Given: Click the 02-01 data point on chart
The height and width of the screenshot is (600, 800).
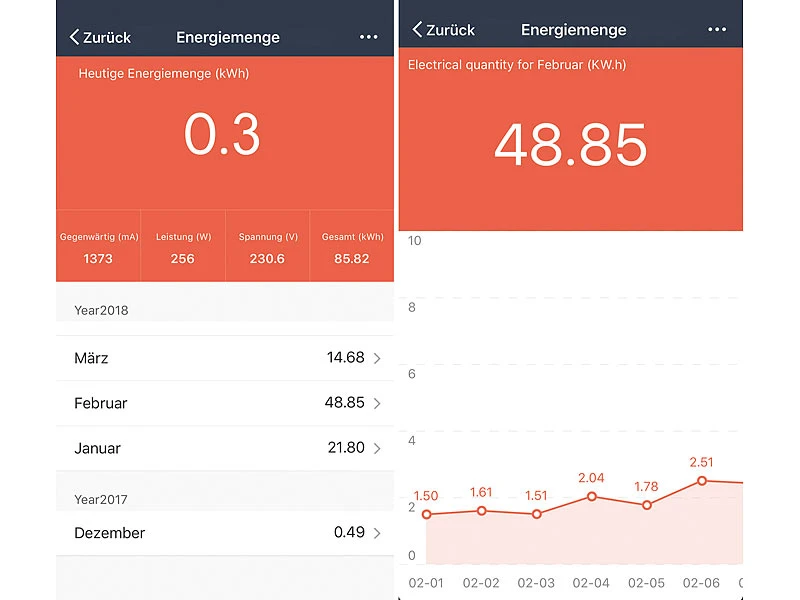Looking at the screenshot, I should (x=427, y=515).
